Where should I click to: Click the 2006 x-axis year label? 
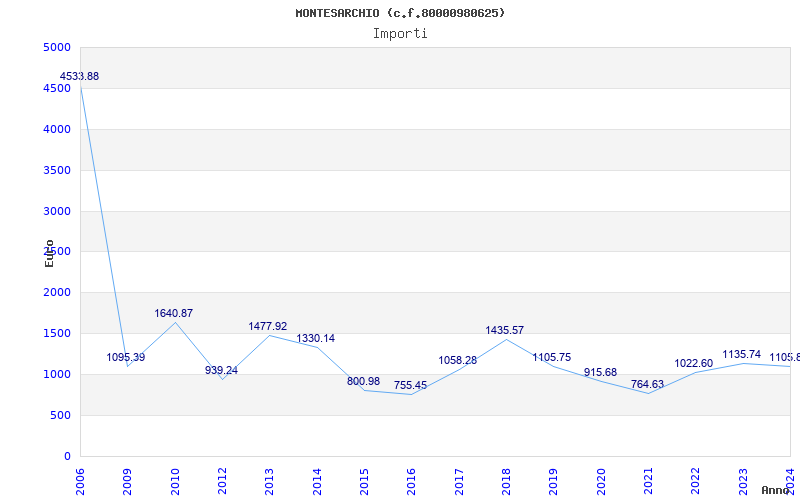click(80, 481)
